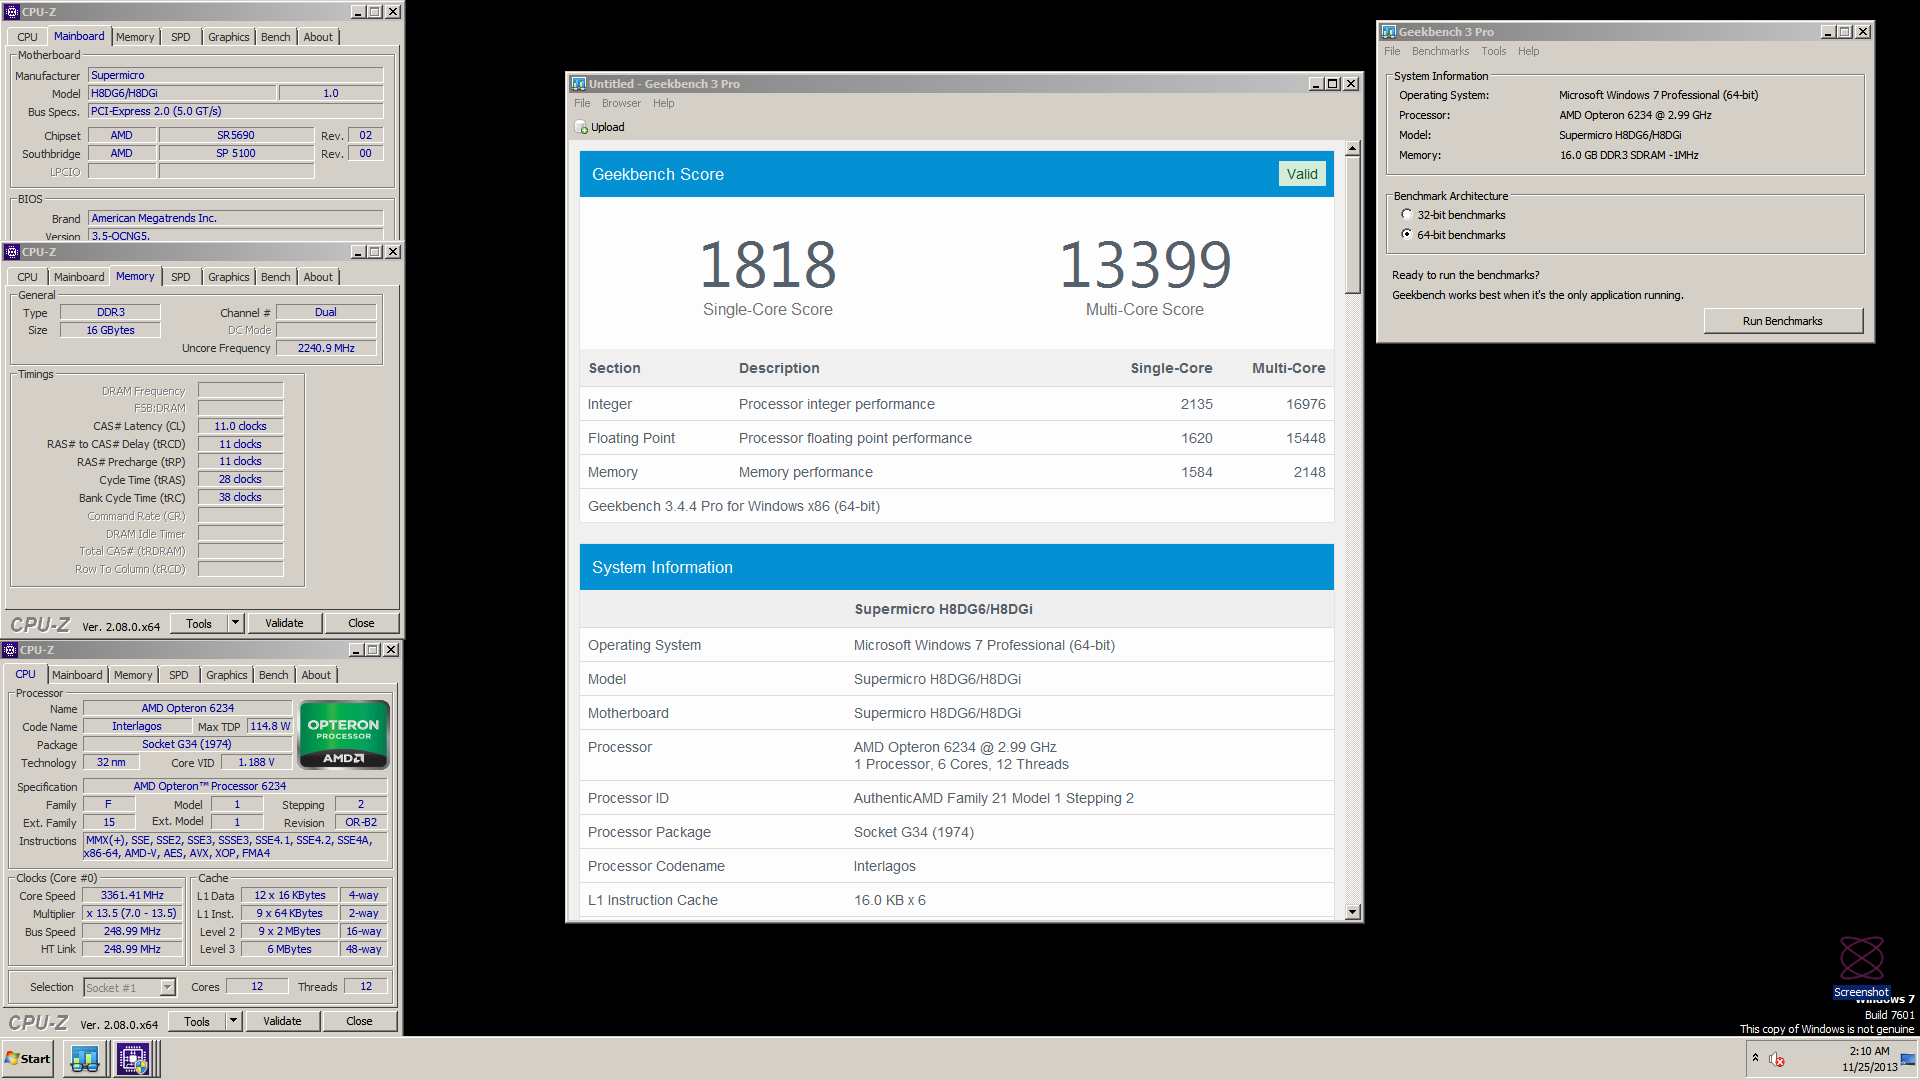Viewport: 1920px width, 1080px height.
Task: Click the Opteron processor logo in CPU-Z
Action: point(344,735)
